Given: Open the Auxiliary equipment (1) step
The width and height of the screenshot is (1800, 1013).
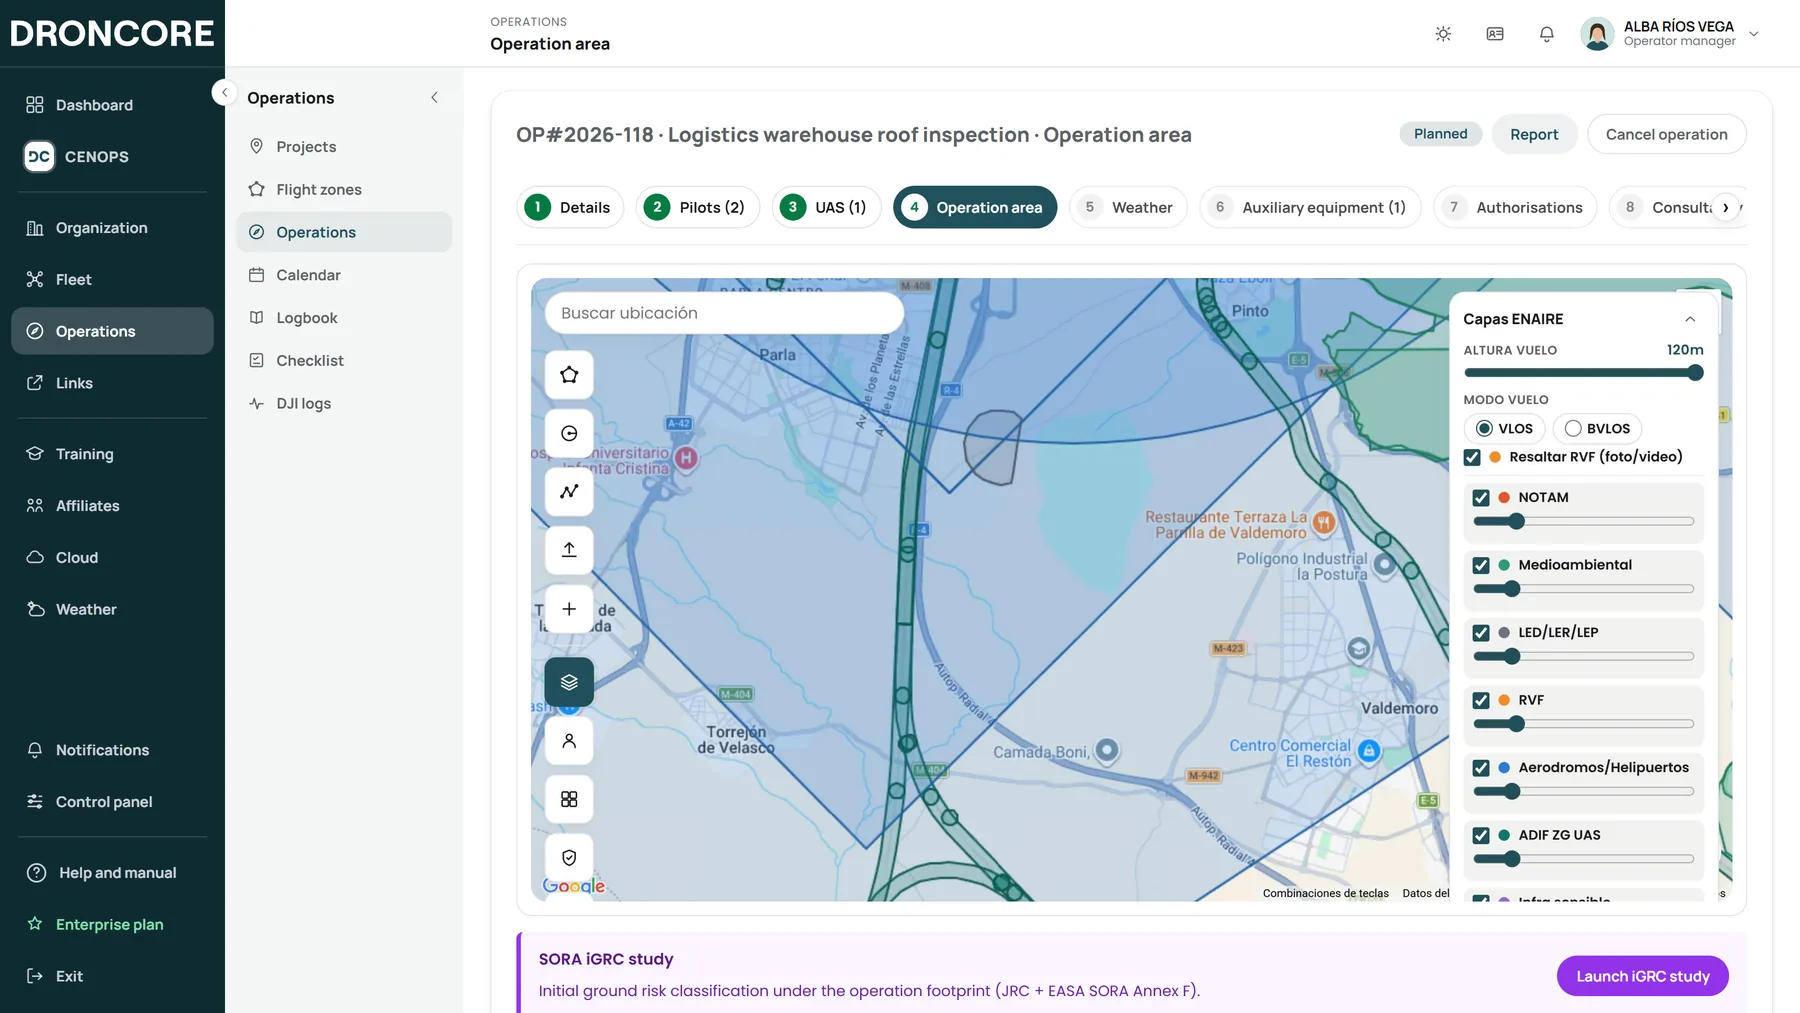Looking at the screenshot, I should click(1310, 208).
